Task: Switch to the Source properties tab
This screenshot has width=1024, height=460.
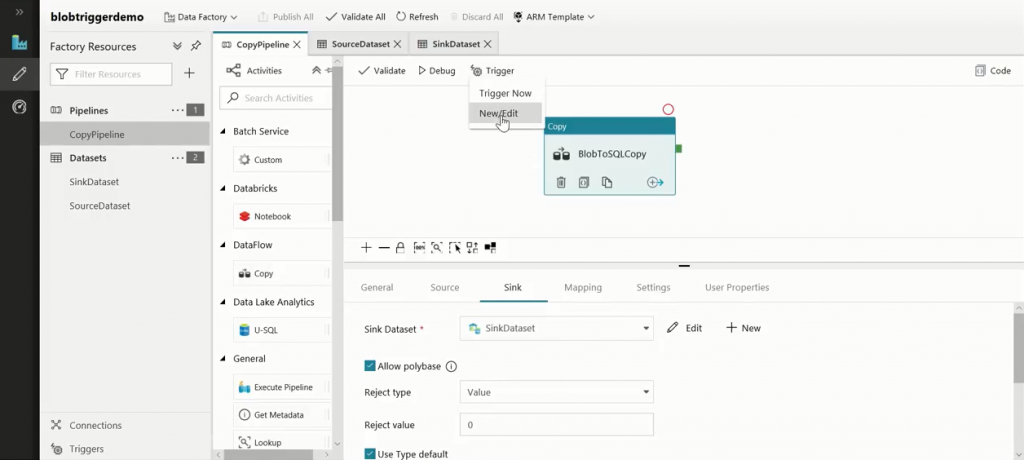Action: click(445, 288)
